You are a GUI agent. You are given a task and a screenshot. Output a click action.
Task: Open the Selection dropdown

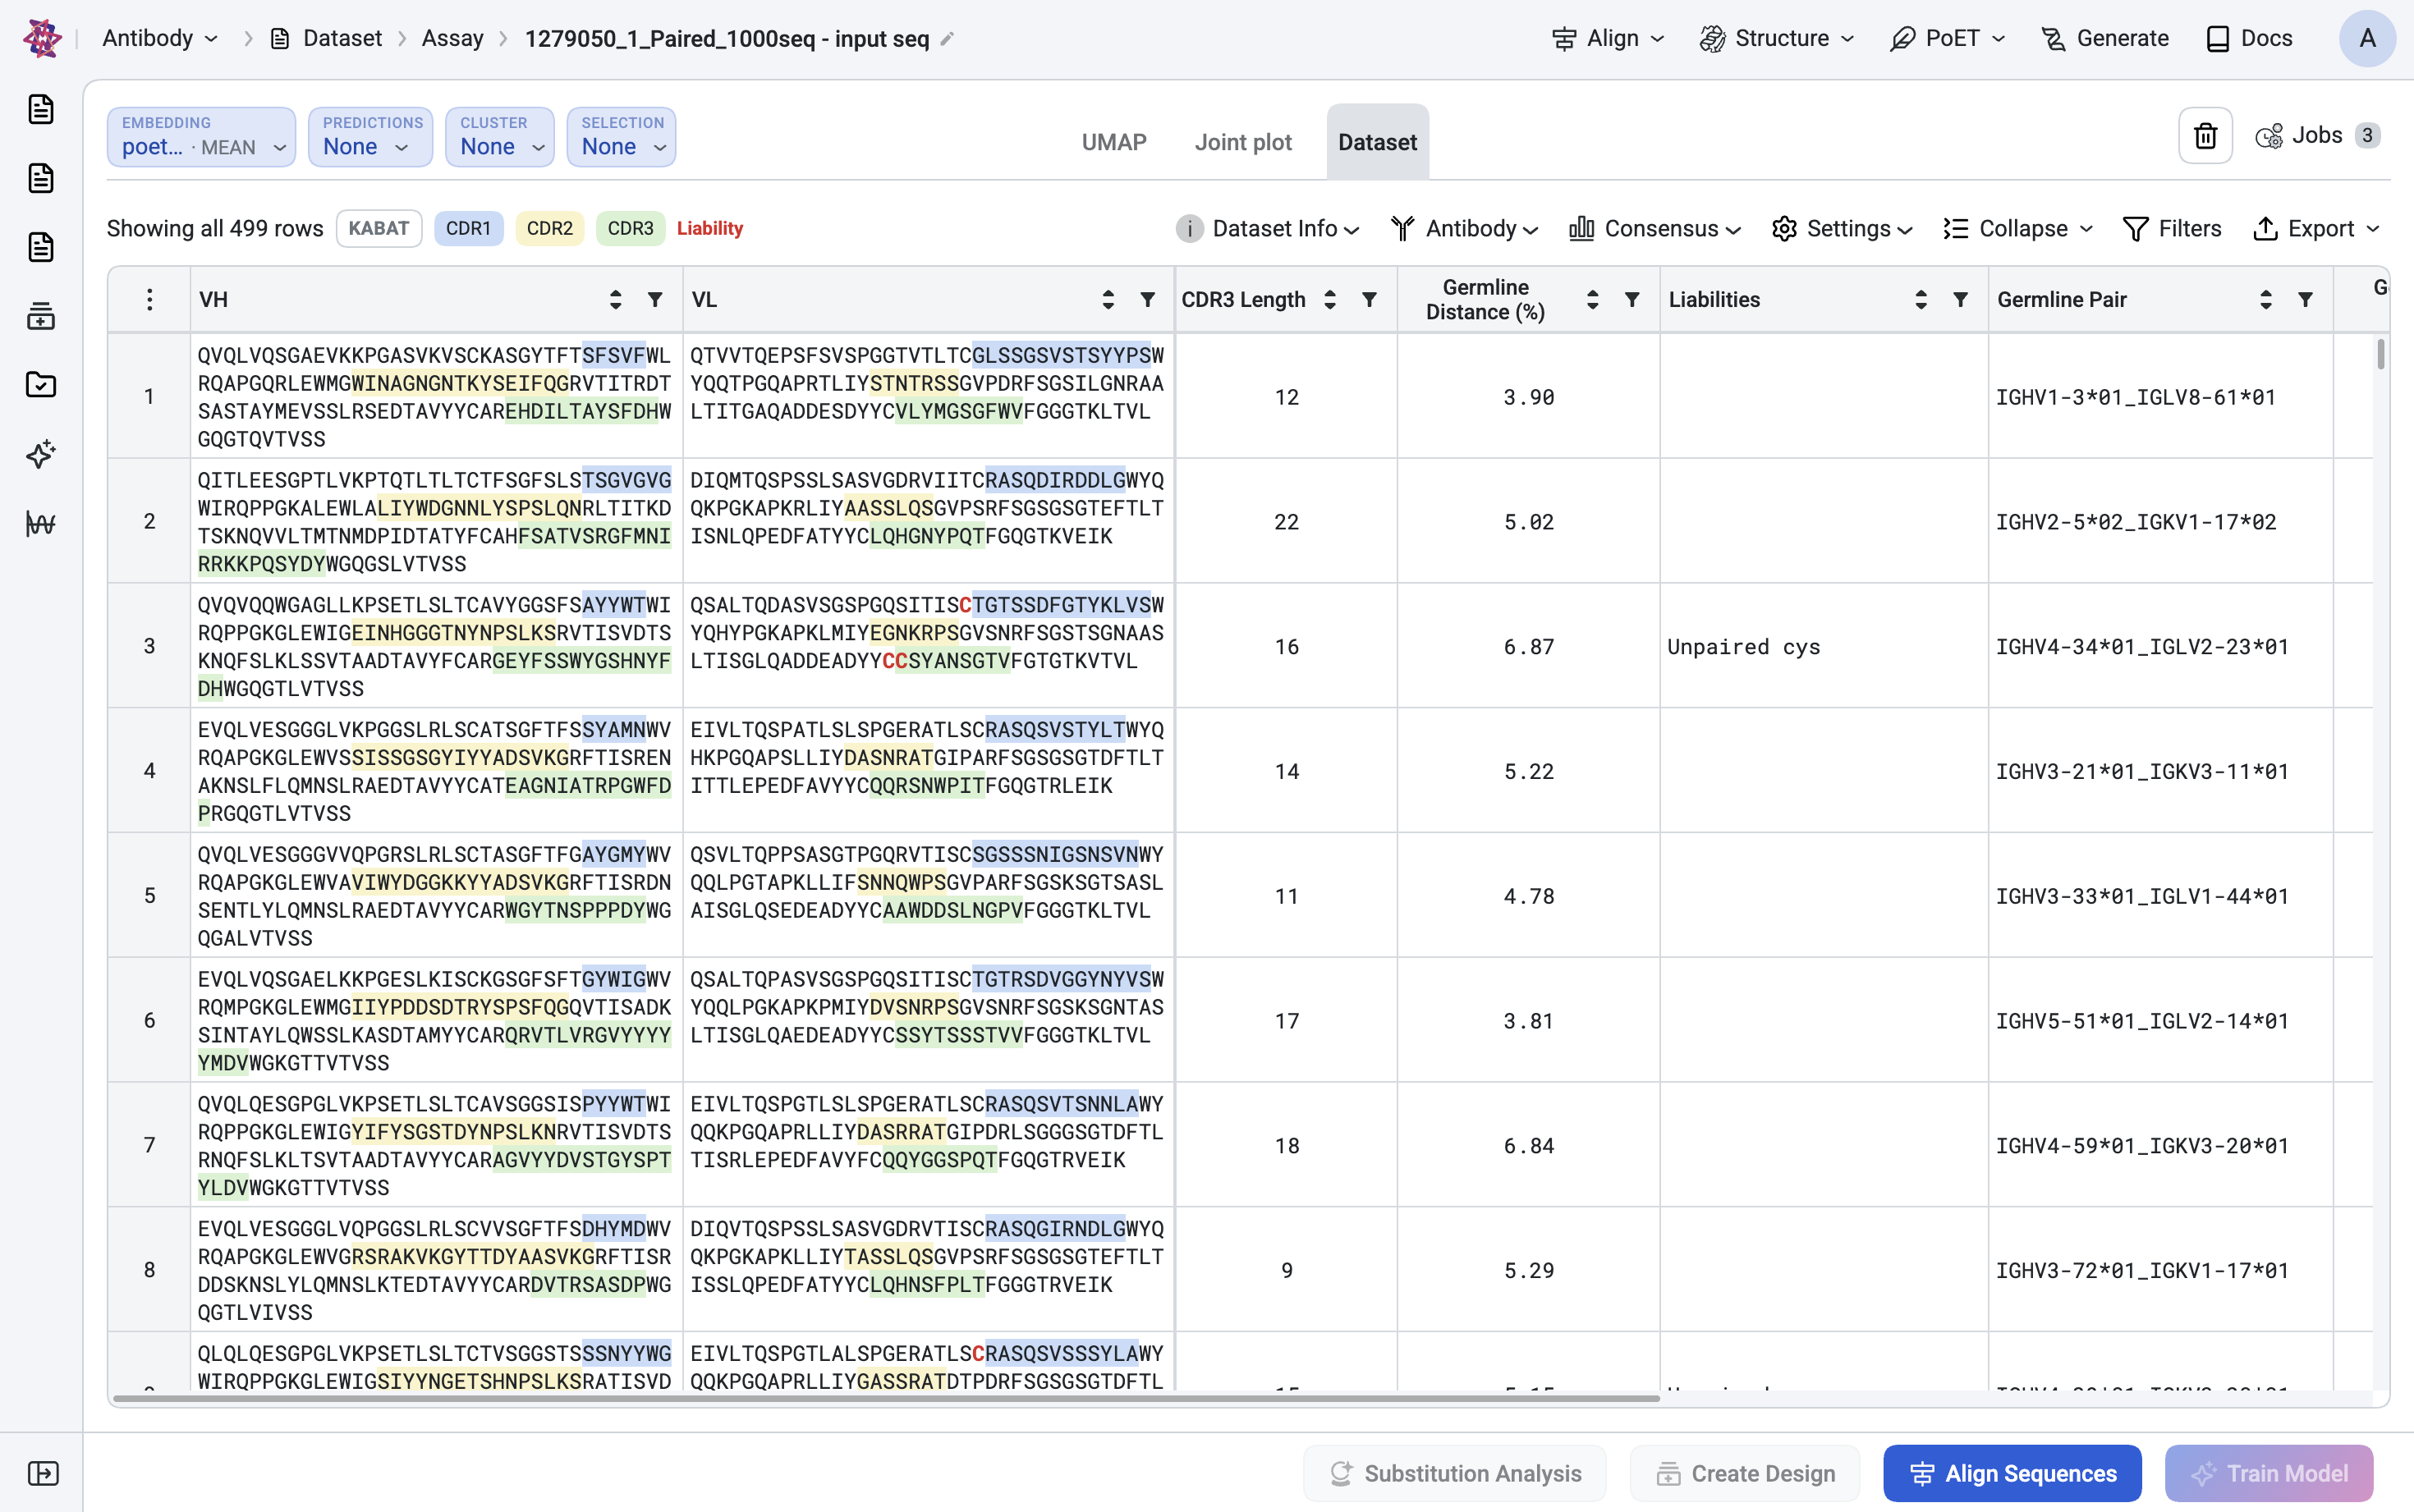point(621,137)
